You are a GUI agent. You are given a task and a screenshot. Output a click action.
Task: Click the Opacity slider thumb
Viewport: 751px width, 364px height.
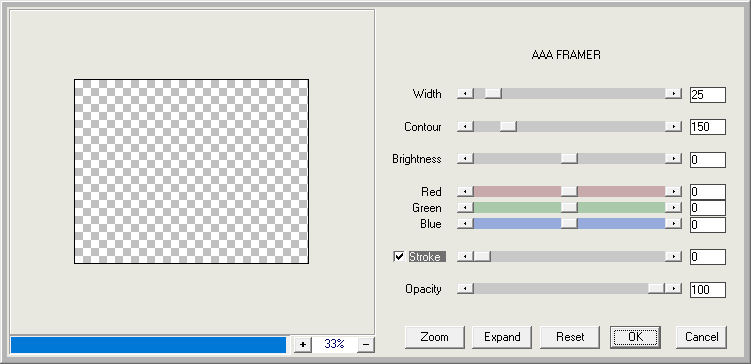point(656,289)
